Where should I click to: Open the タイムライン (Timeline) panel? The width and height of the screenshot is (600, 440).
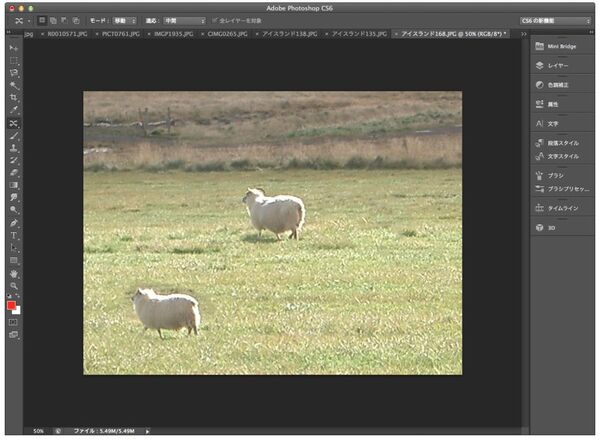[x=561, y=208]
